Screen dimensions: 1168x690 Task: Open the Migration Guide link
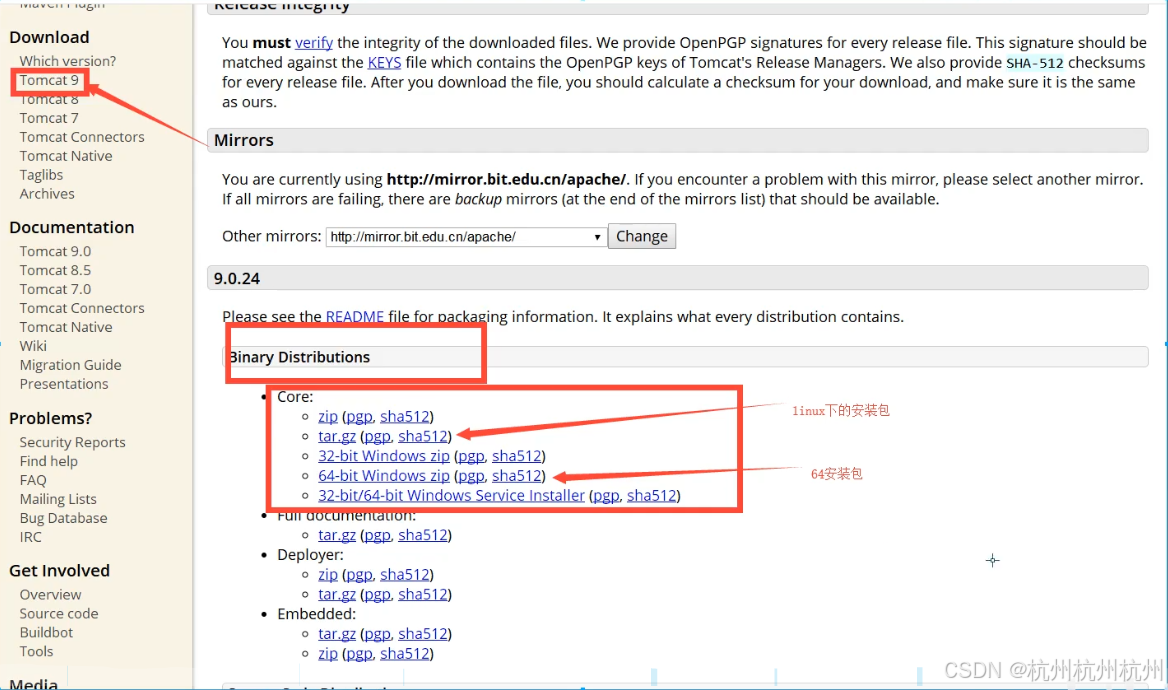pos(71,365)
